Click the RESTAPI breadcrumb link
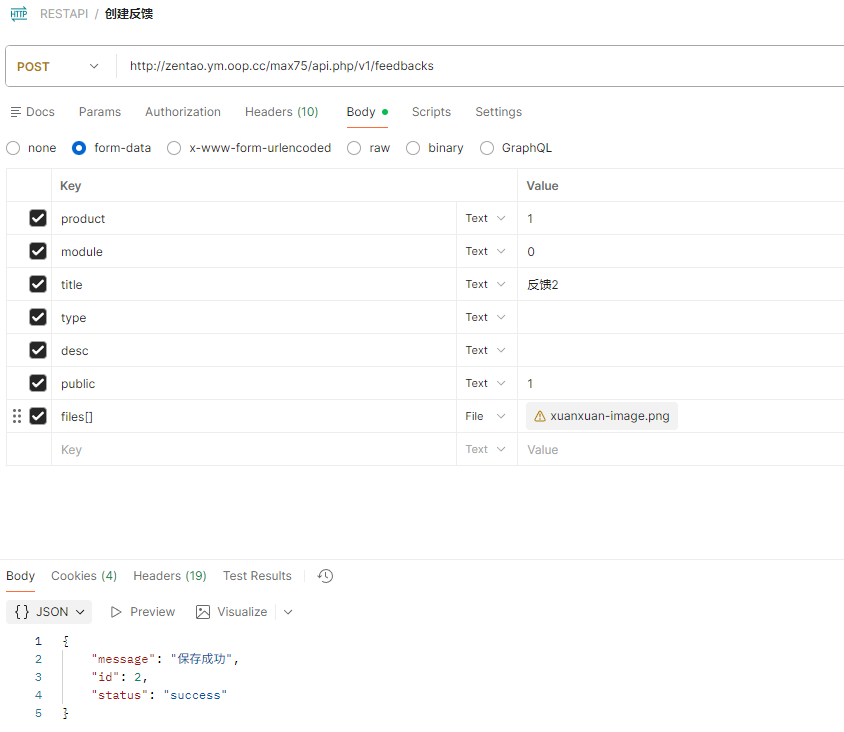This screenshot has height=732, width=844. pyautogui.click(x=62, y=14)
